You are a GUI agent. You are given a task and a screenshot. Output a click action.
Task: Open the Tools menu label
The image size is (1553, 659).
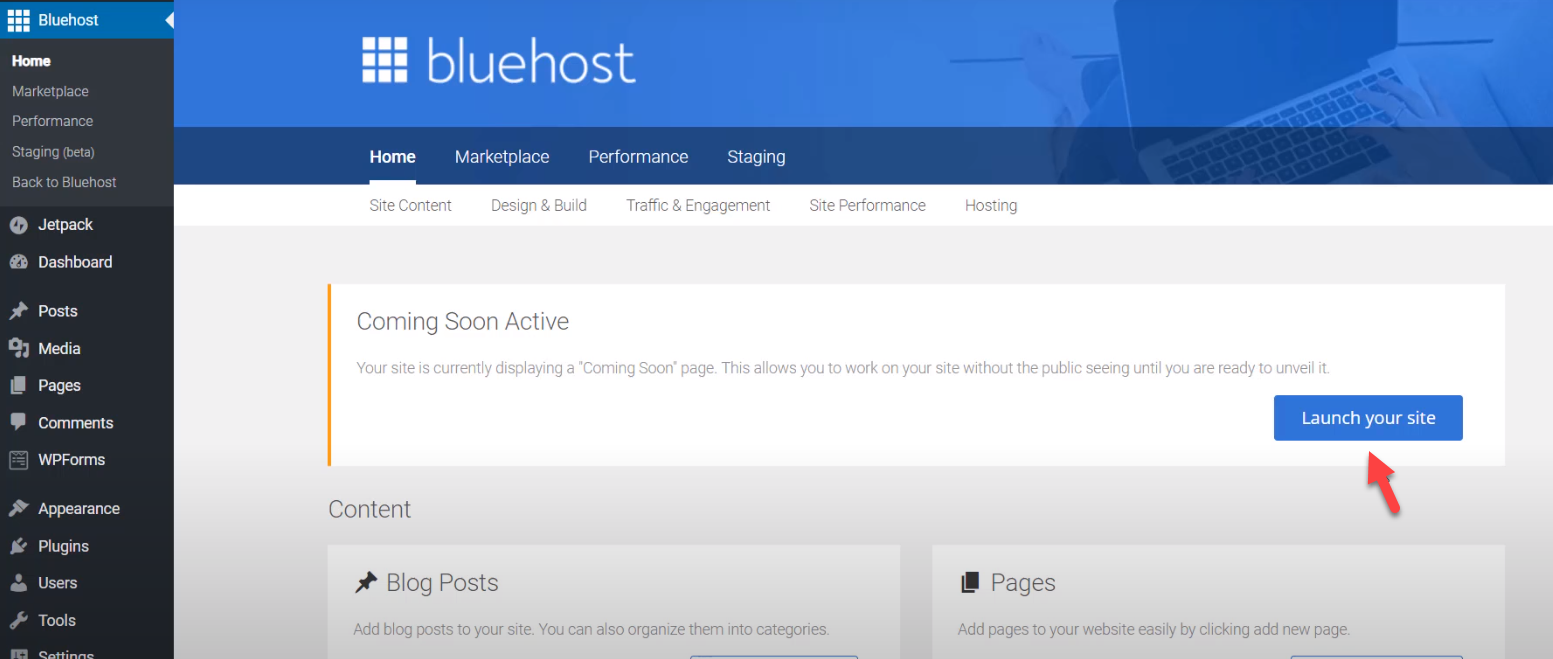coord(57,620)
